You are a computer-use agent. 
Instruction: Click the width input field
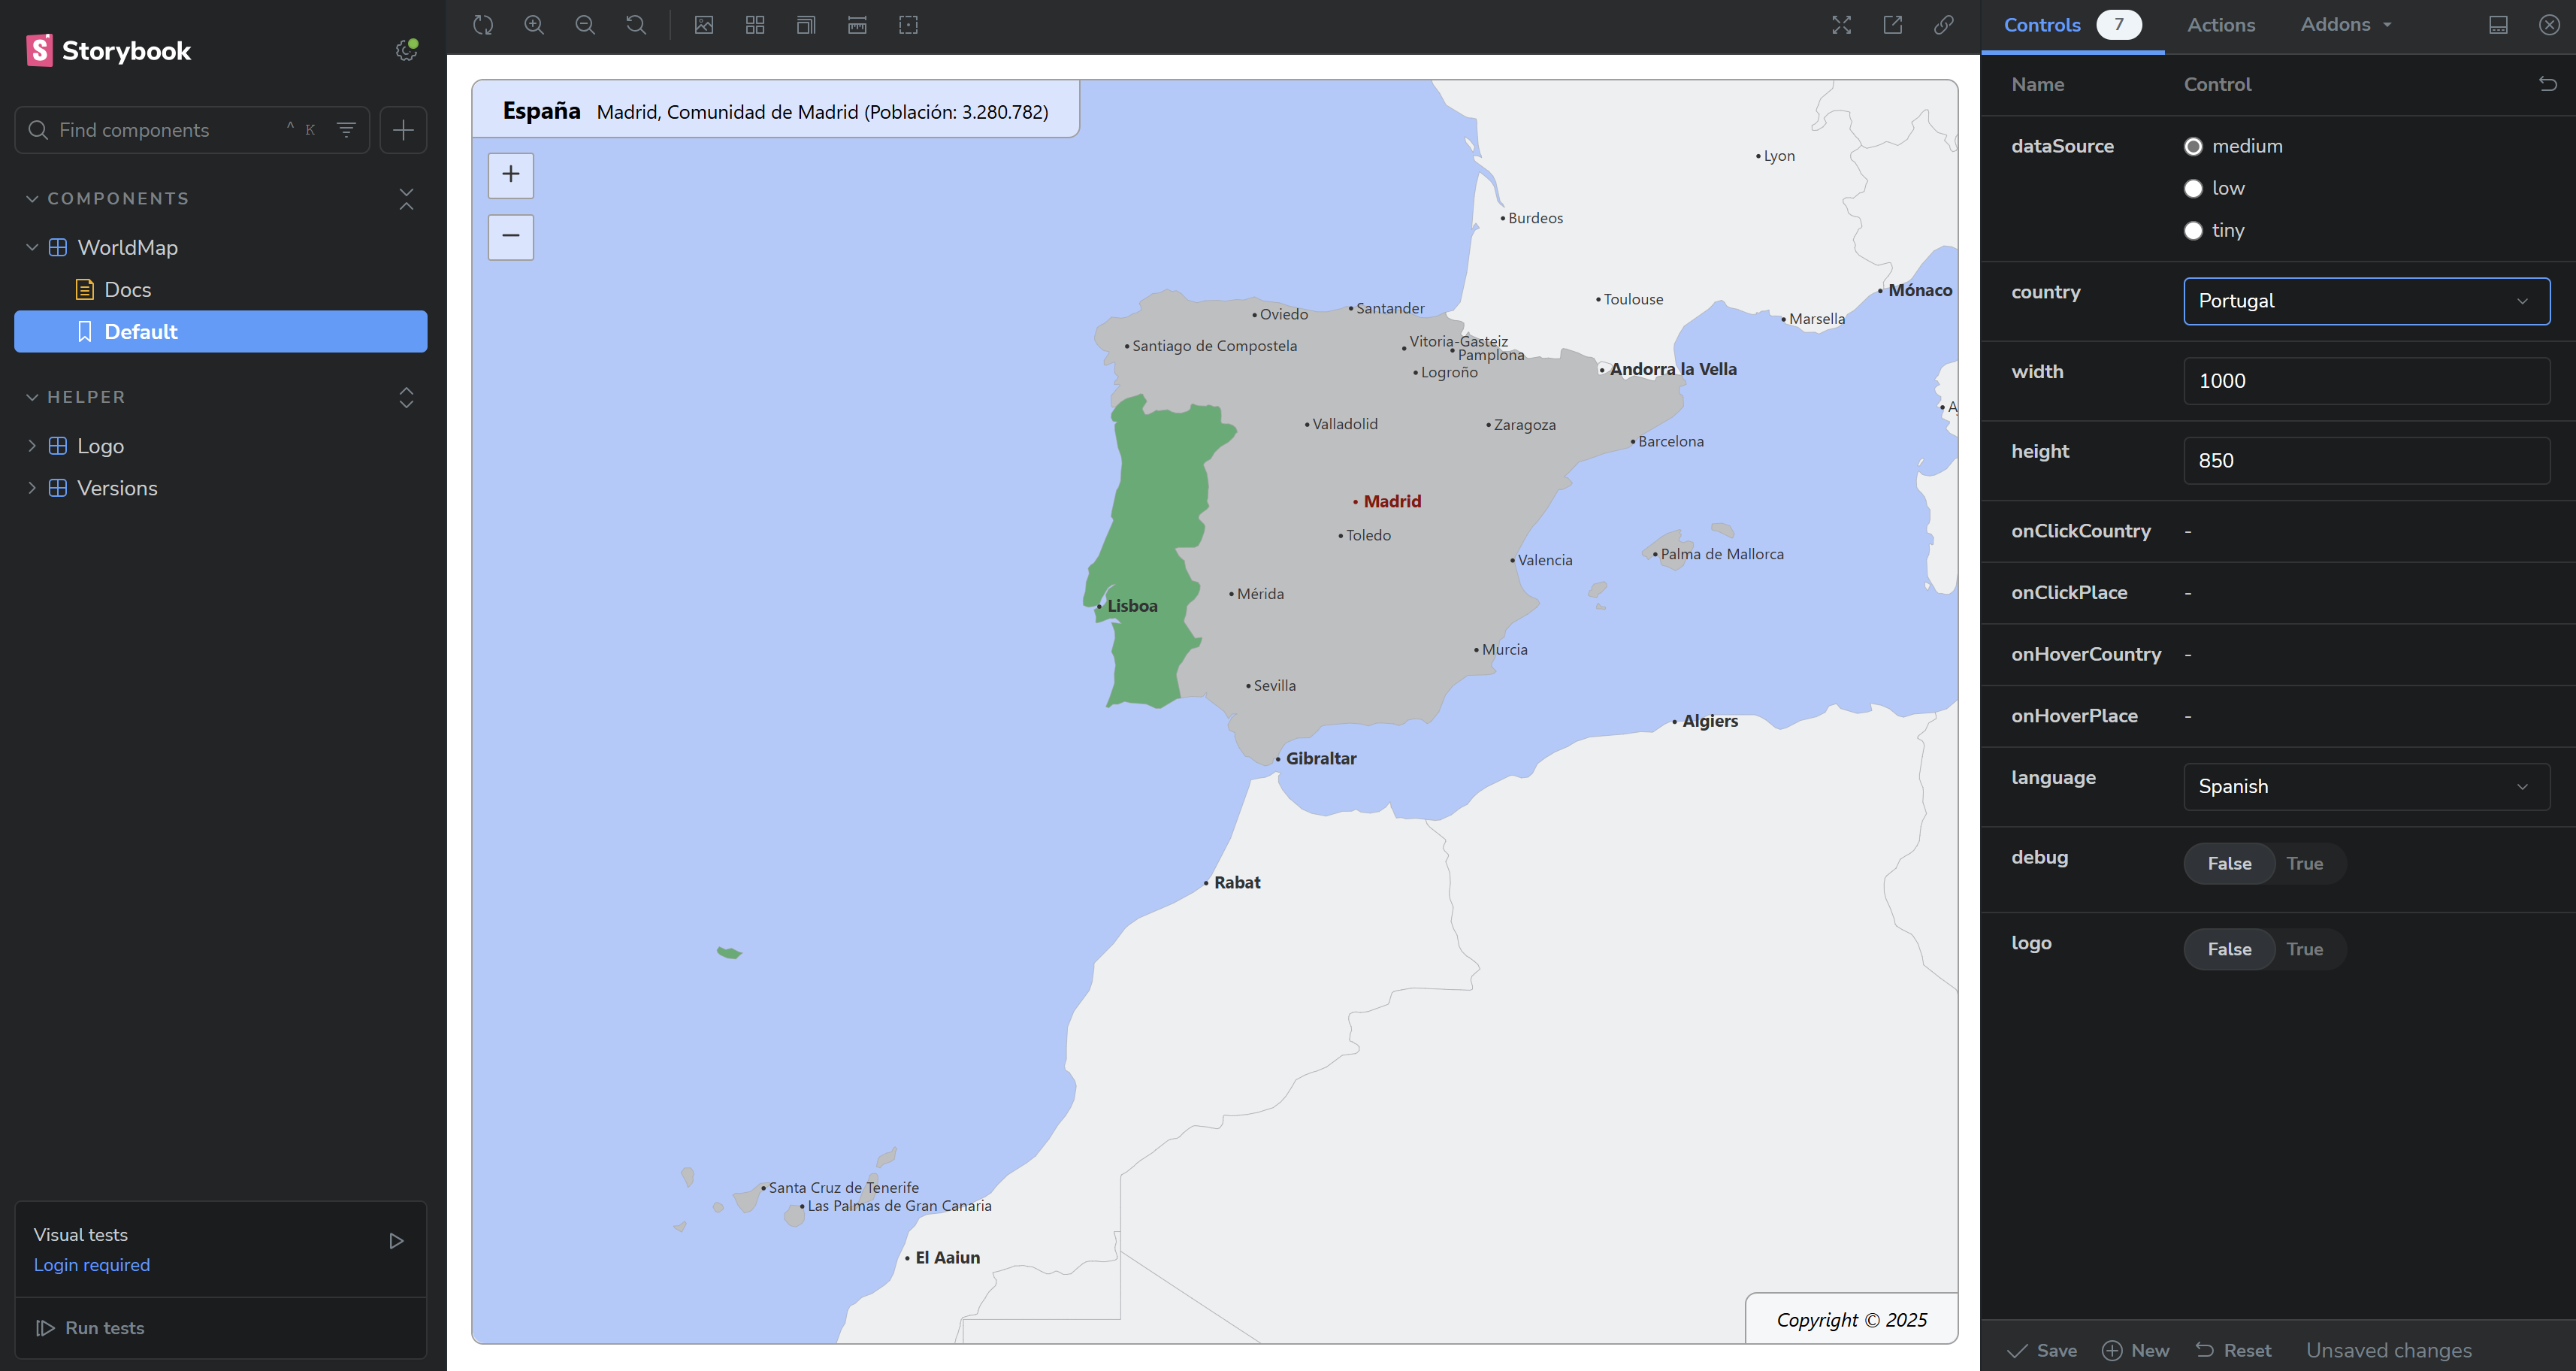(x=2366, y=381)
